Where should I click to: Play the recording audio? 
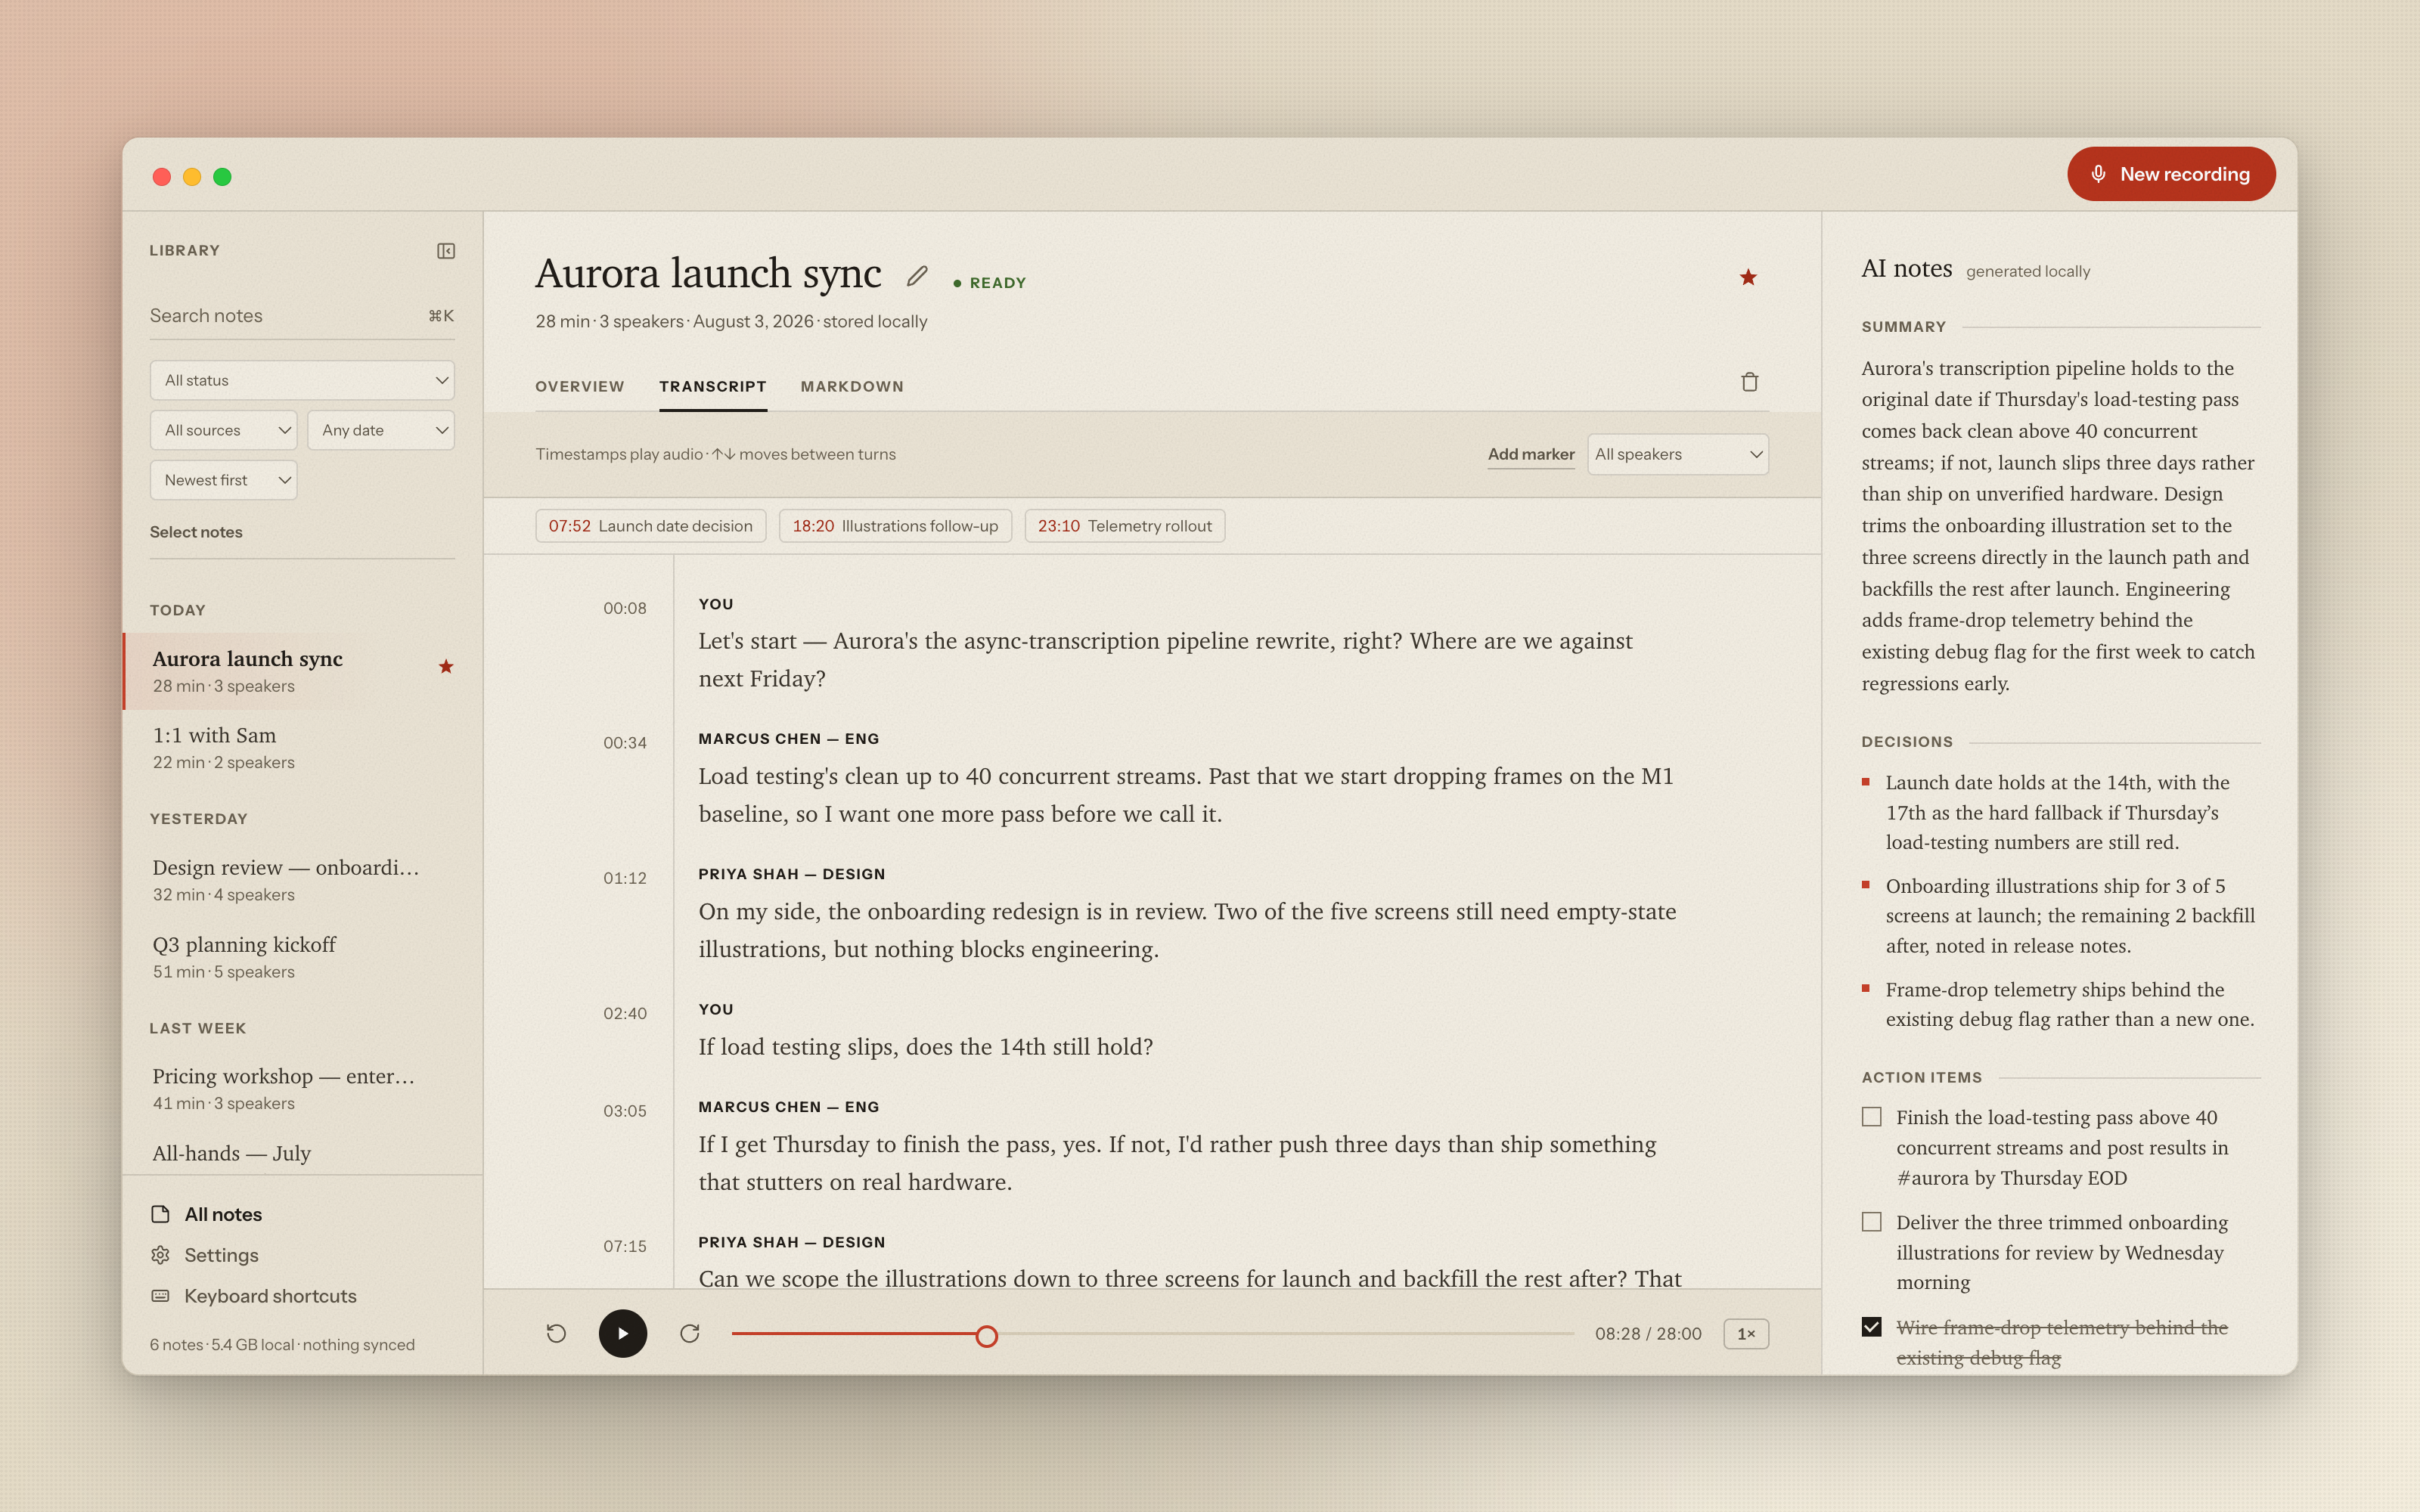[x=622, y=1333]
